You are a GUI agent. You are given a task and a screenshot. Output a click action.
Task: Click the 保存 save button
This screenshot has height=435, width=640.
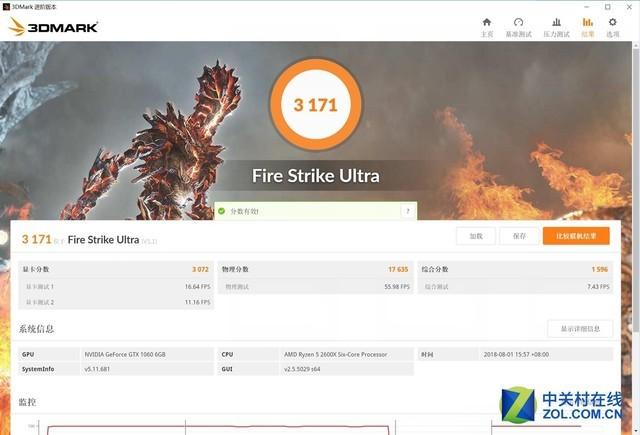click(519, 236)
